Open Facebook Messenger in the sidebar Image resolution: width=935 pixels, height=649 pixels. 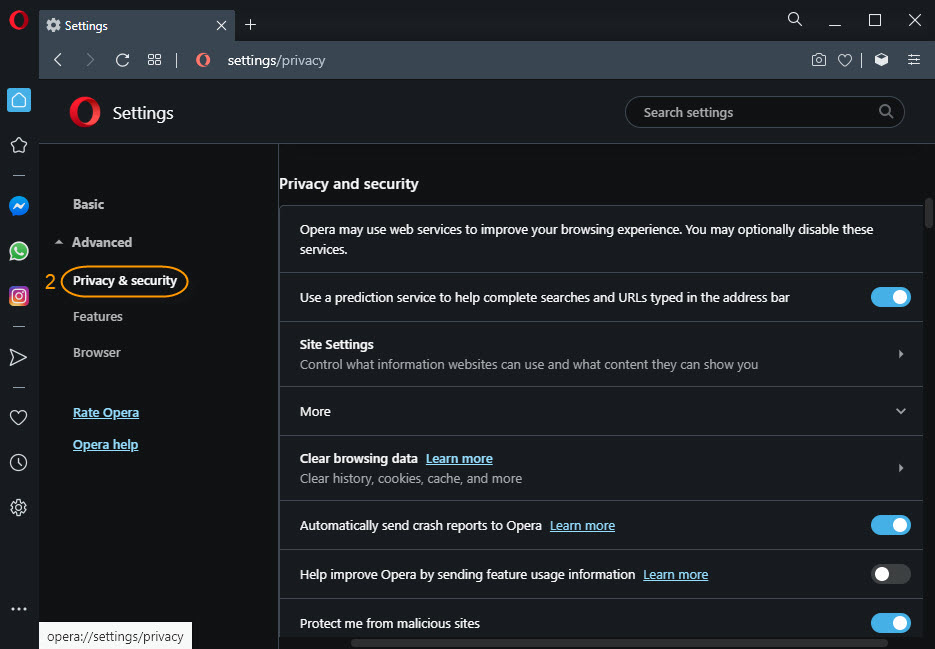18,206
